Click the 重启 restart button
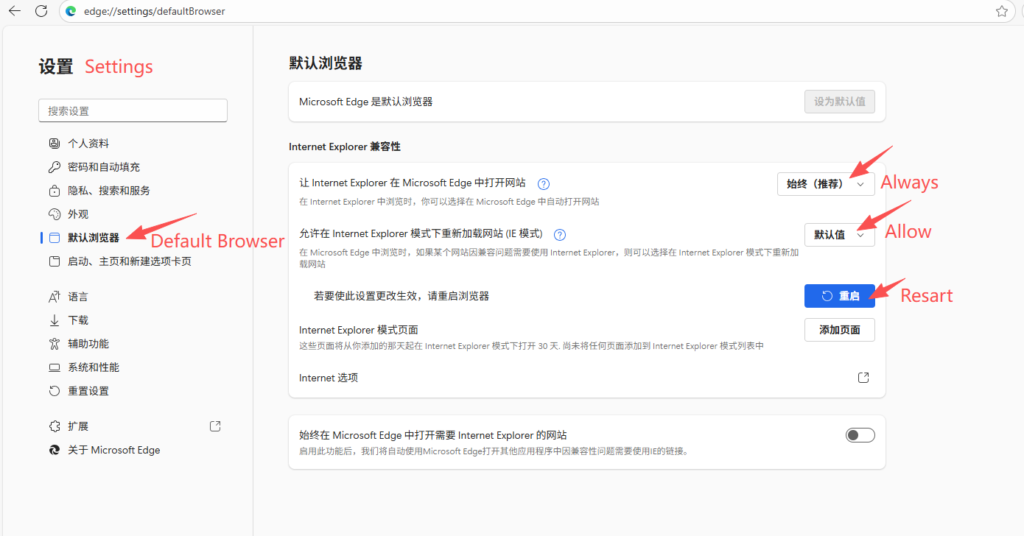1024x536 pixels. [839, 296]
